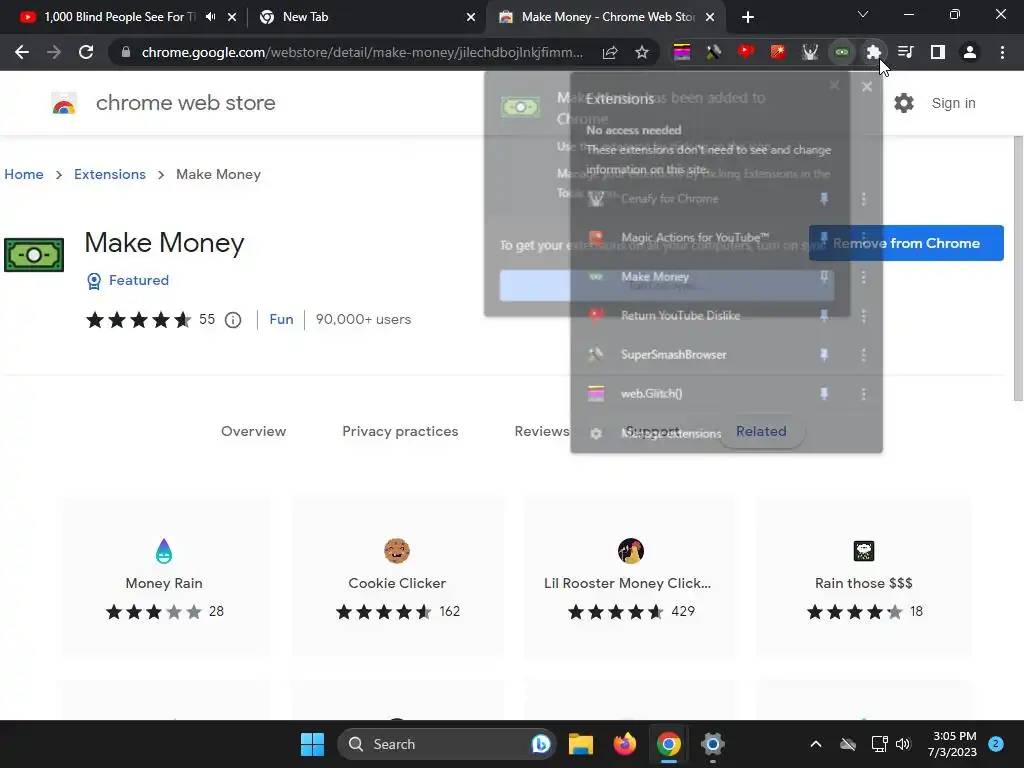Launch Firefox from the taskbar
Screen dimensions: 1024x768
tap(625, 744)
